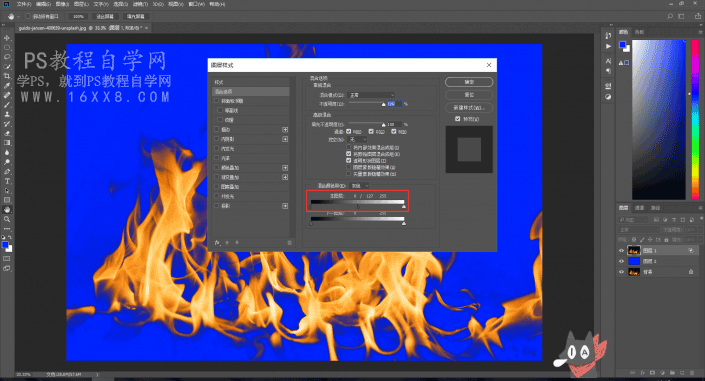Click the fx icon in dialog bottom
Viewport: 705px width, 381px height.
tap(218, 242)
